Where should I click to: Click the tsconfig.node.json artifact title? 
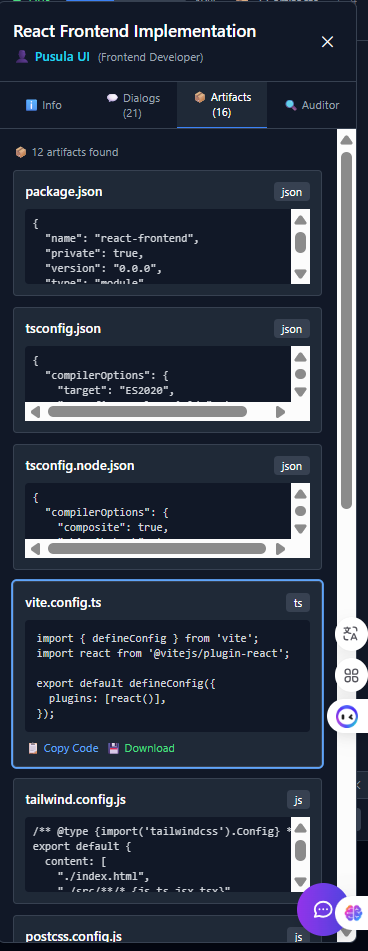[80, 466]
